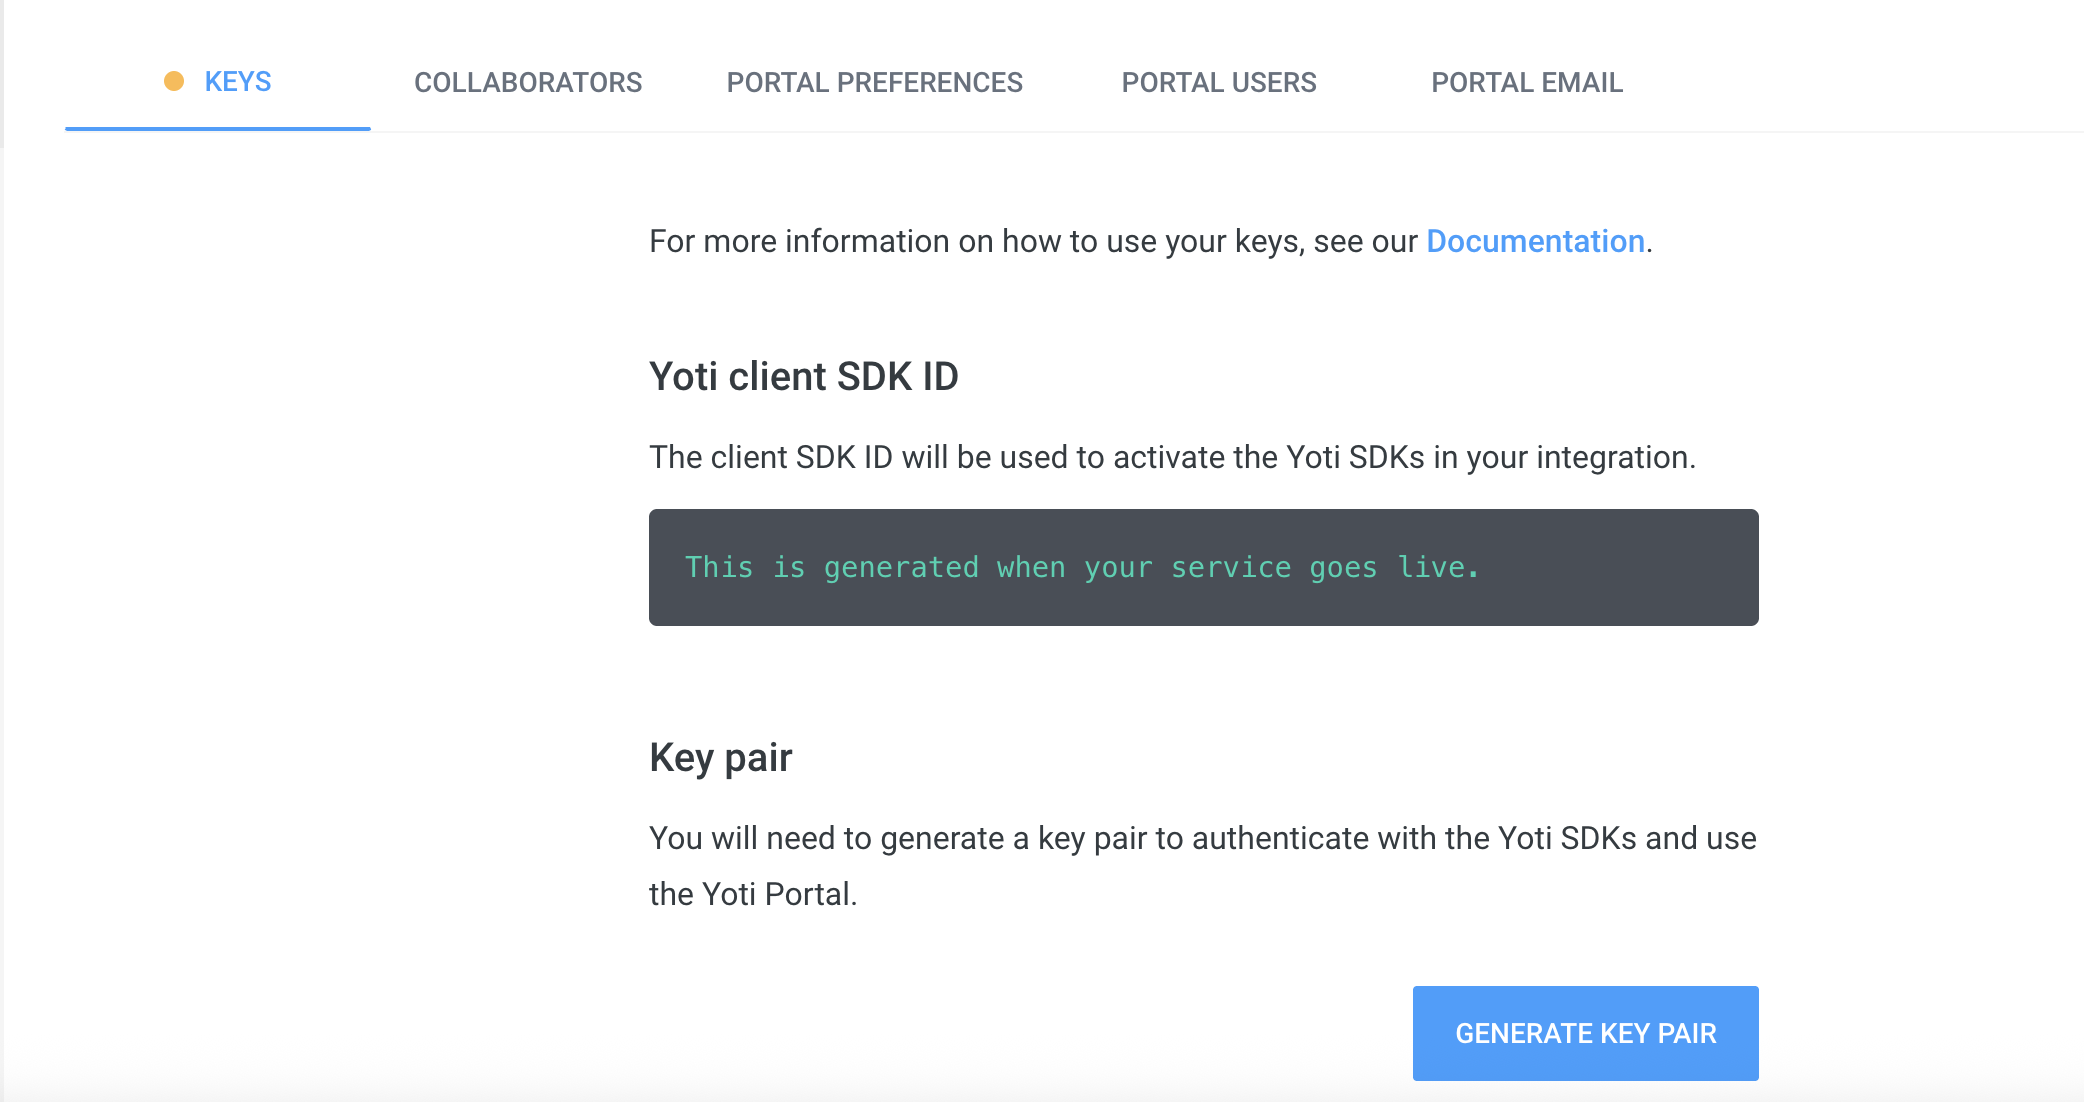The height and width of the screenshot is (1102, 2084).
Task: Select the Portal Users tab
Action: (x=1218, y=82)
